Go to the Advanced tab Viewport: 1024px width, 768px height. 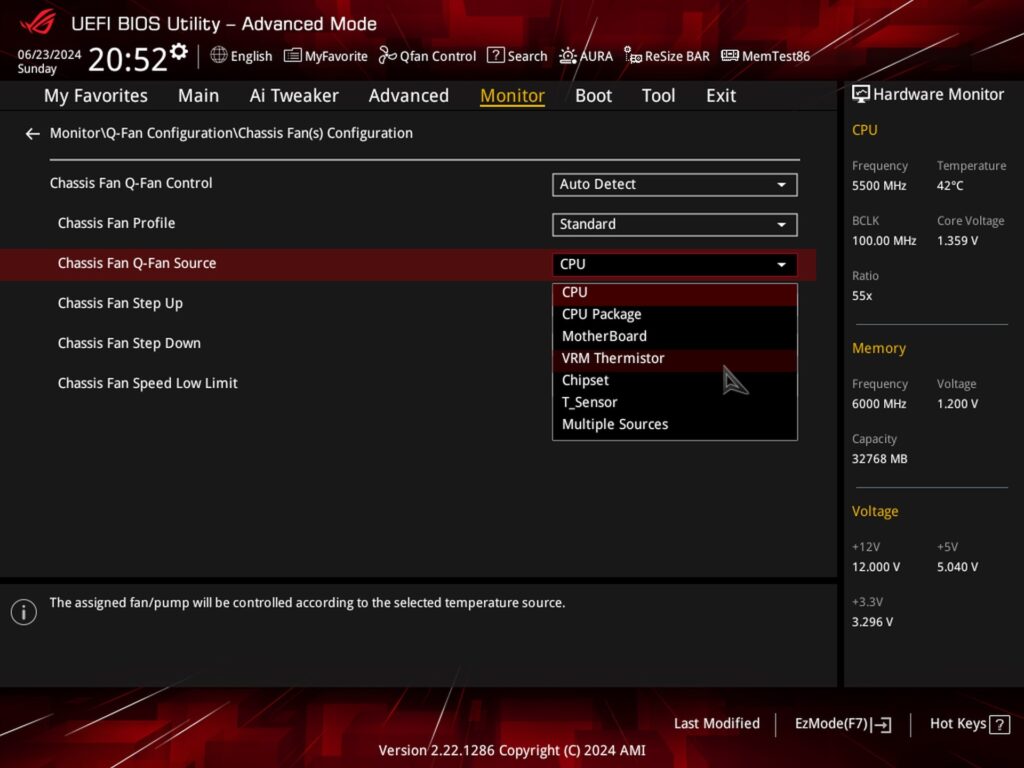[409, 96]
